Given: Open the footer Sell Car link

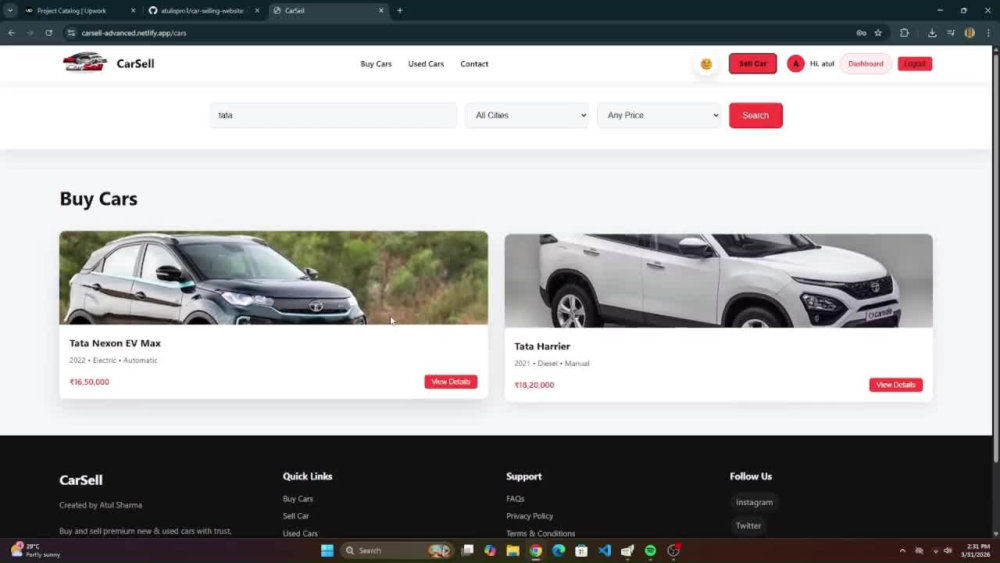Looking at the screenshot, I should click(x=295, y=516).
